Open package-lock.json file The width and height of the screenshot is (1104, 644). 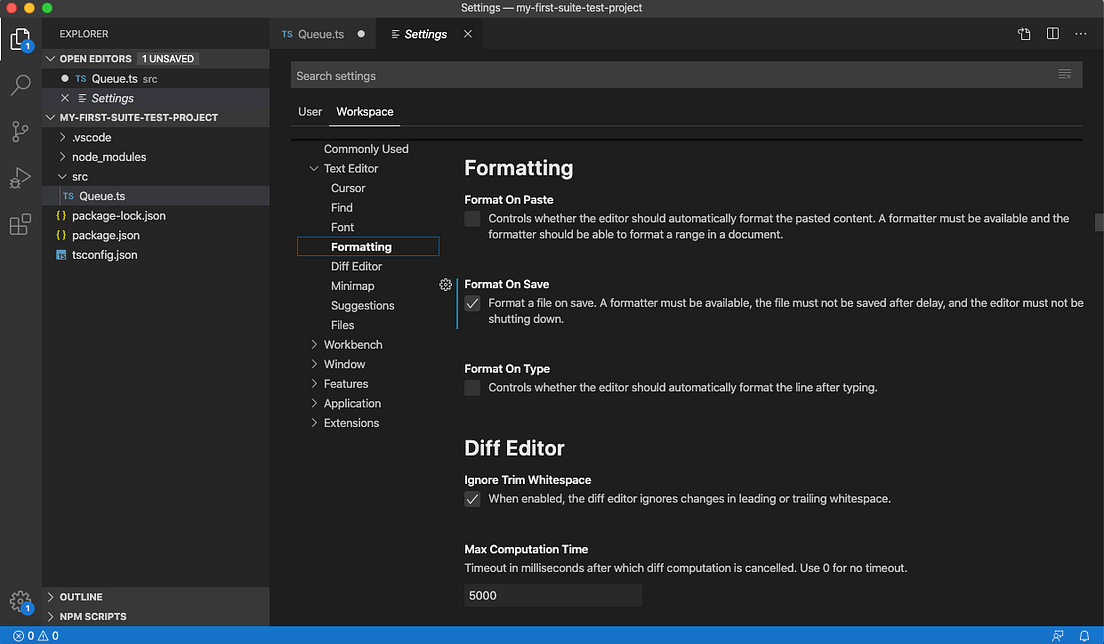[x=156, y=215]
